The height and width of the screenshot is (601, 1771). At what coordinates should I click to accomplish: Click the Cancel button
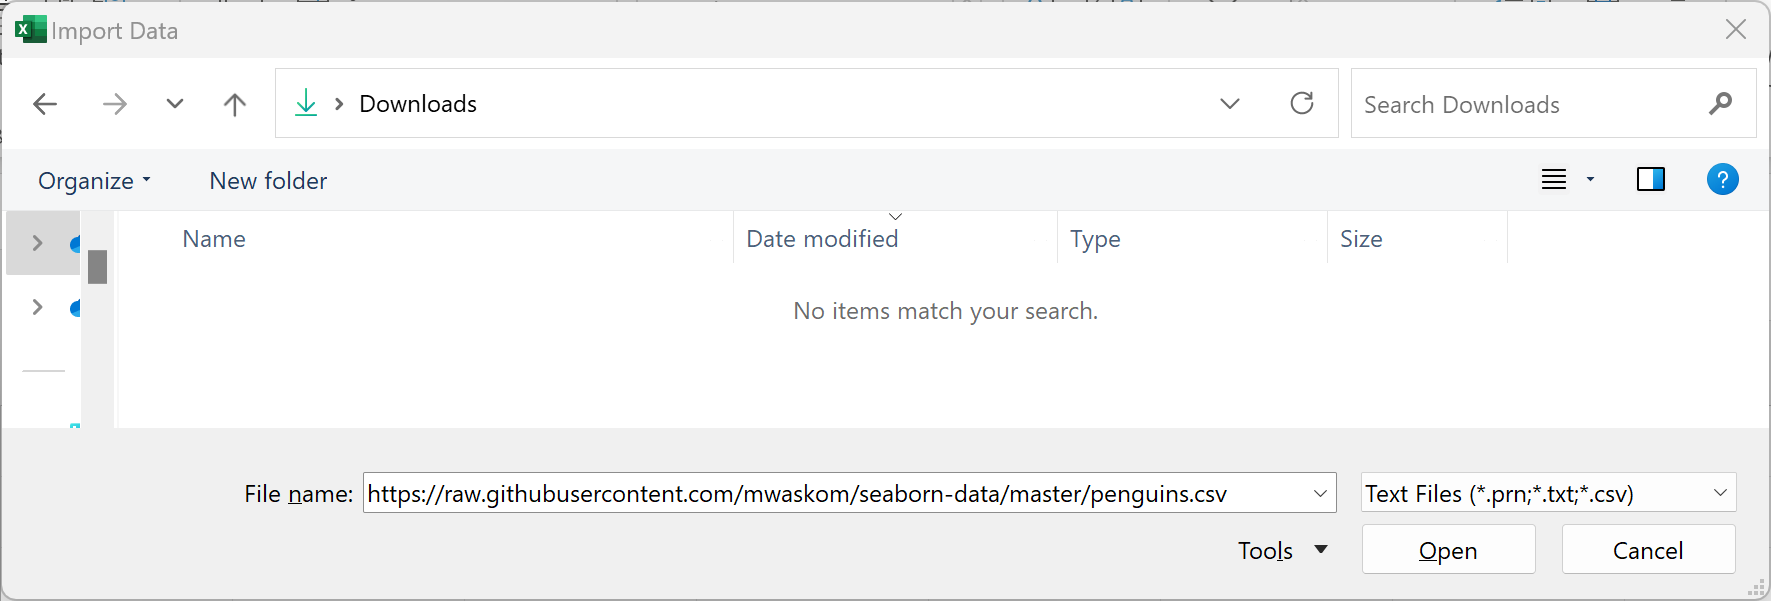pos(1648,550)
